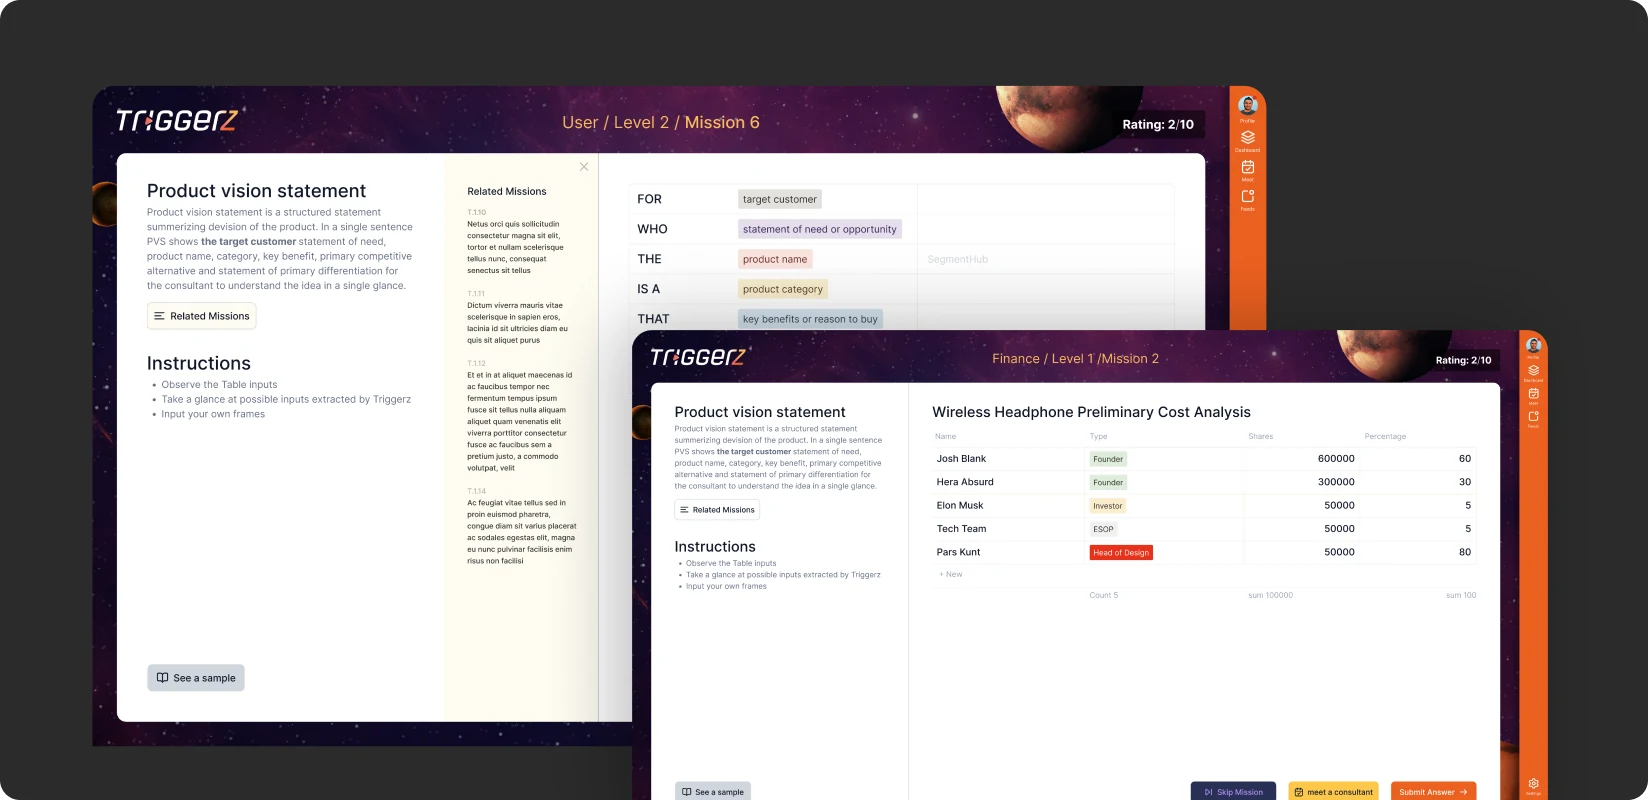1648x800 pixels.
Task: Click the Shares column header
Action: (x=1260, y=436)
